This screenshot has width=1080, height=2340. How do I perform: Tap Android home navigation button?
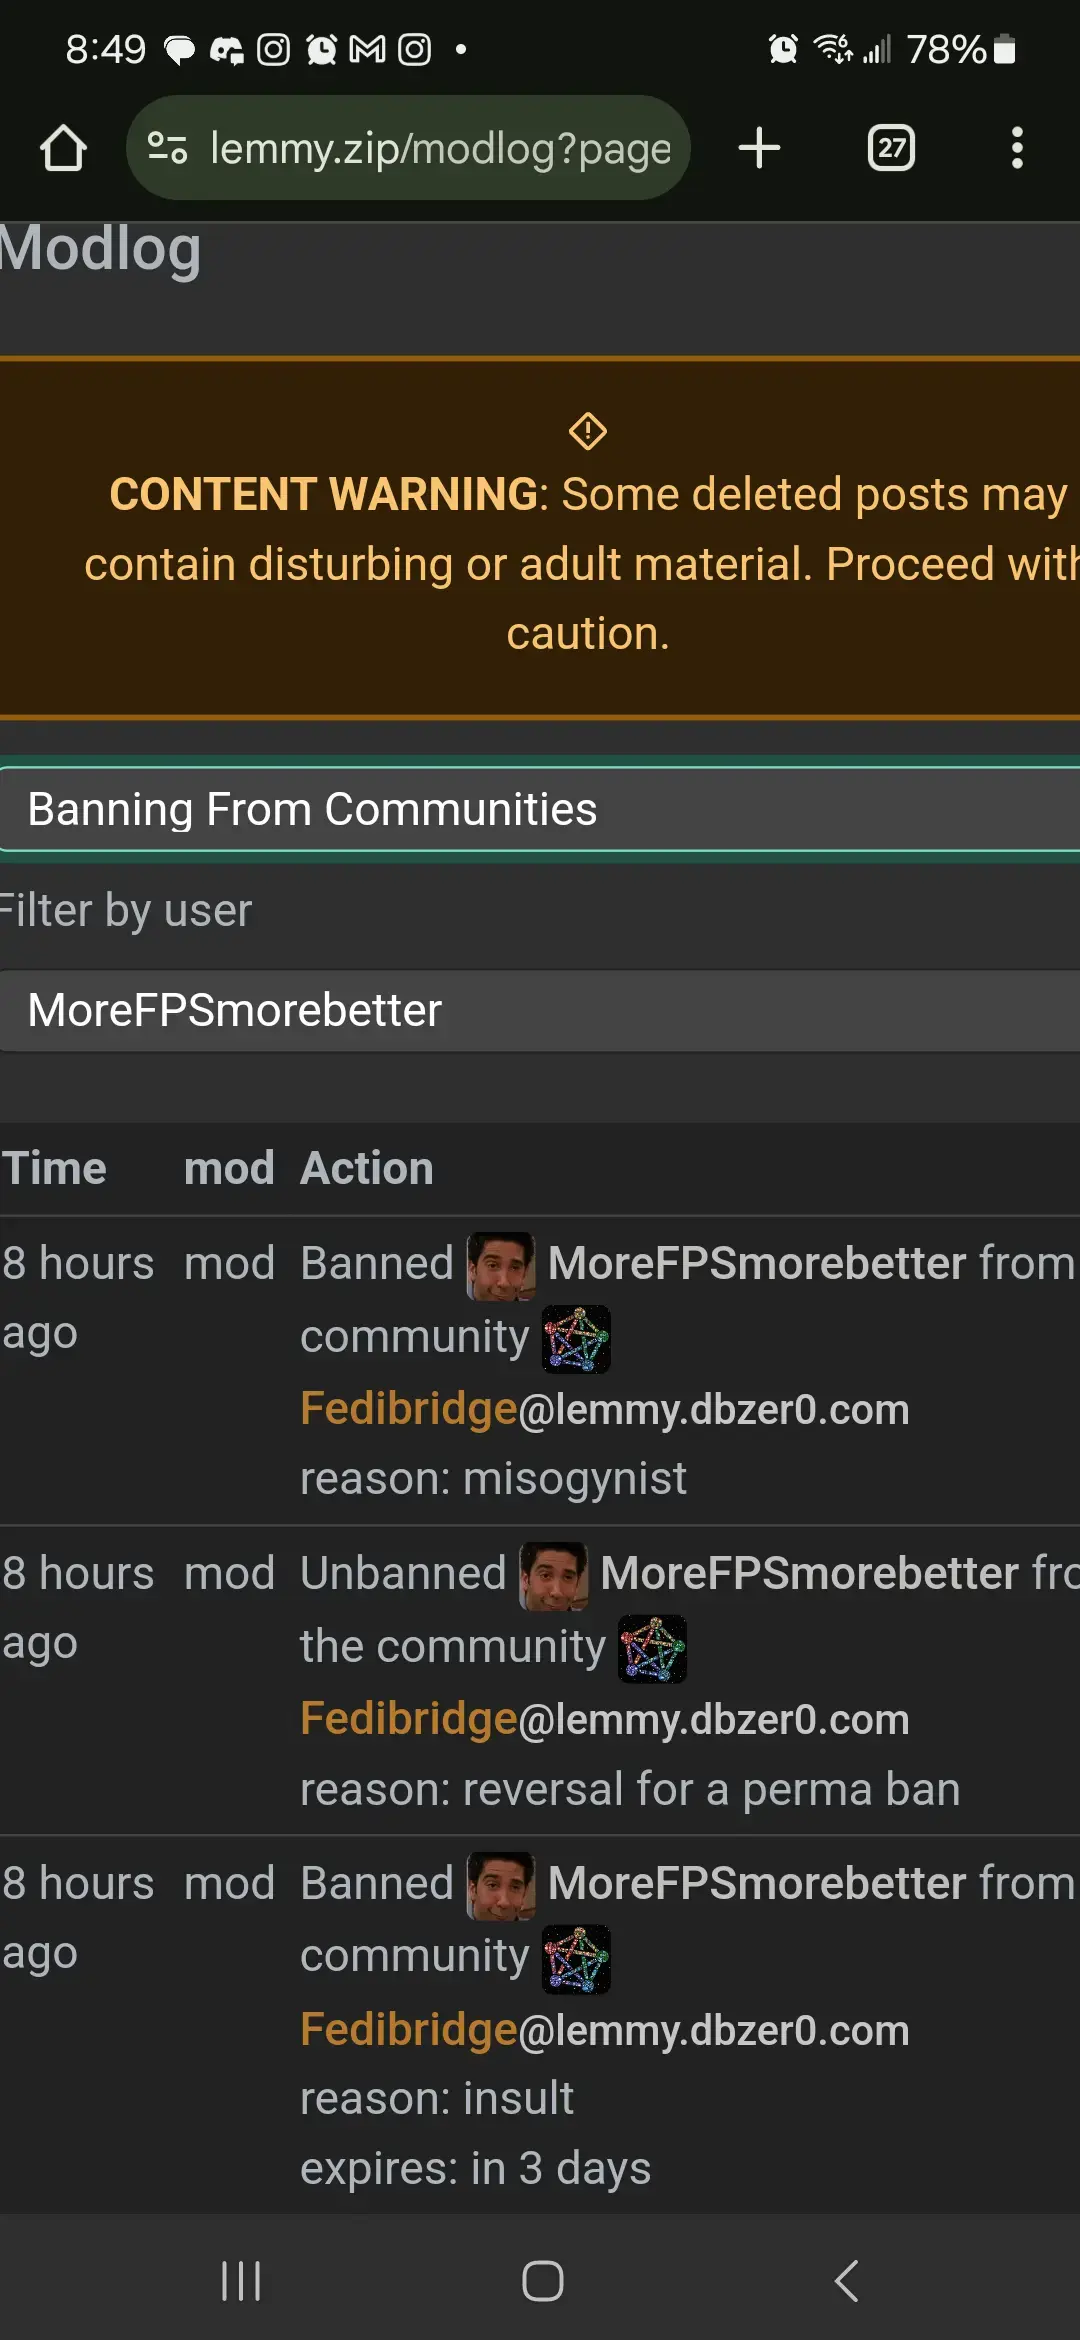click(x=542, y=2281)
